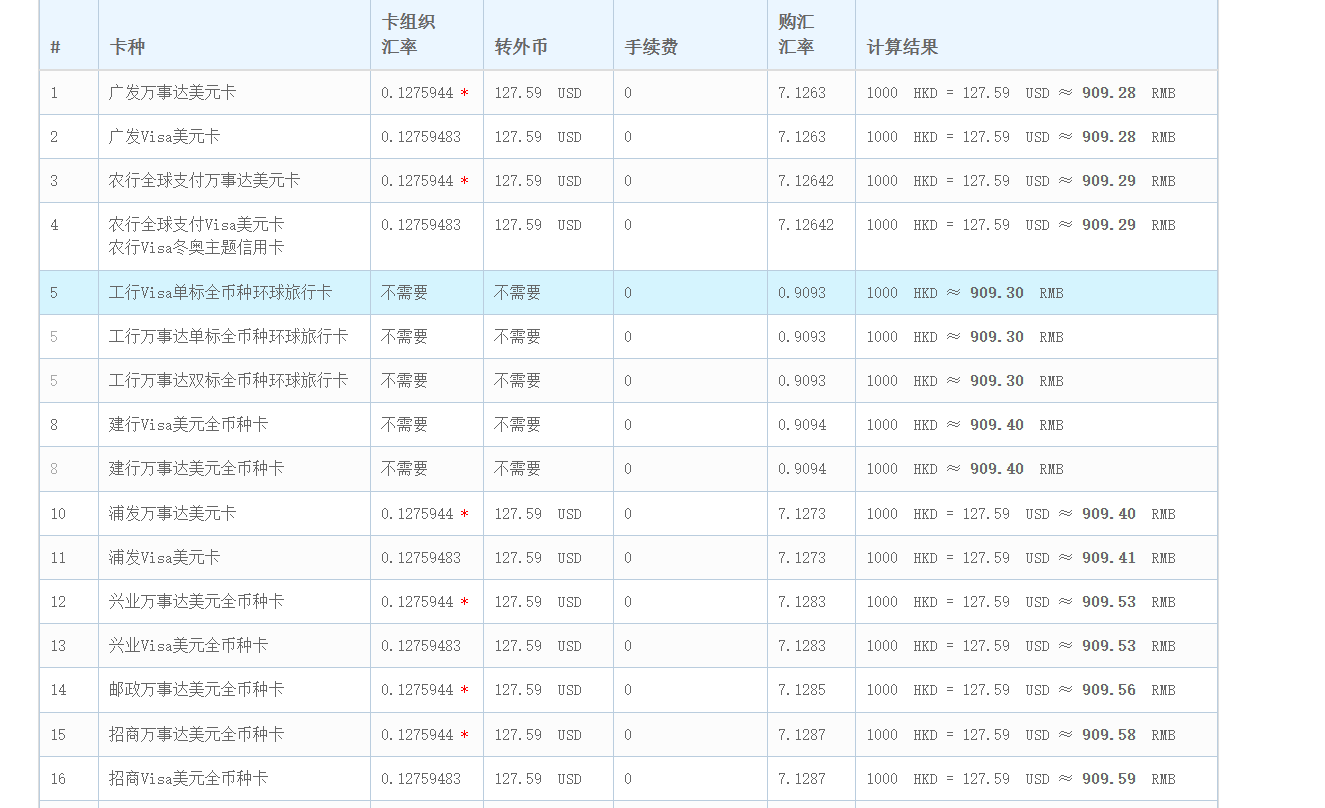The image size is (1325, 808).
Task: Click 0.9094 rate in 建行Visa美元全币种卡 row
Action: pyautogui.click(x=802, y=425)
